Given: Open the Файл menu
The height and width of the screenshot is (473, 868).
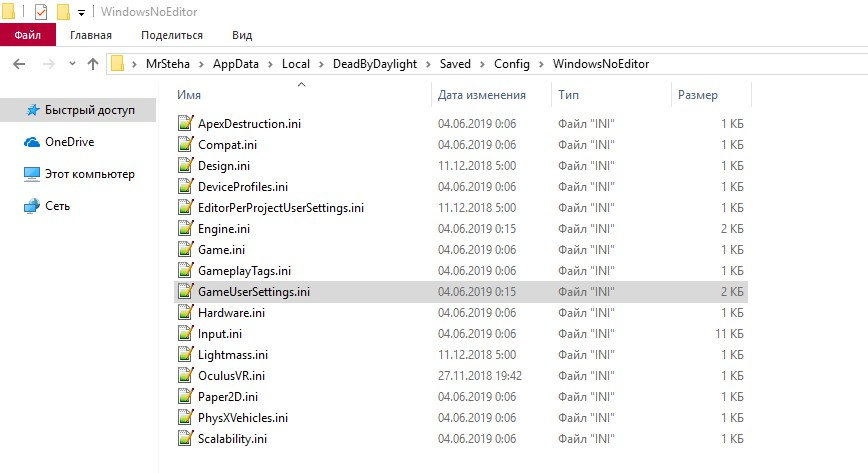Looking at the screenshot, I should (x=28, y=35).
